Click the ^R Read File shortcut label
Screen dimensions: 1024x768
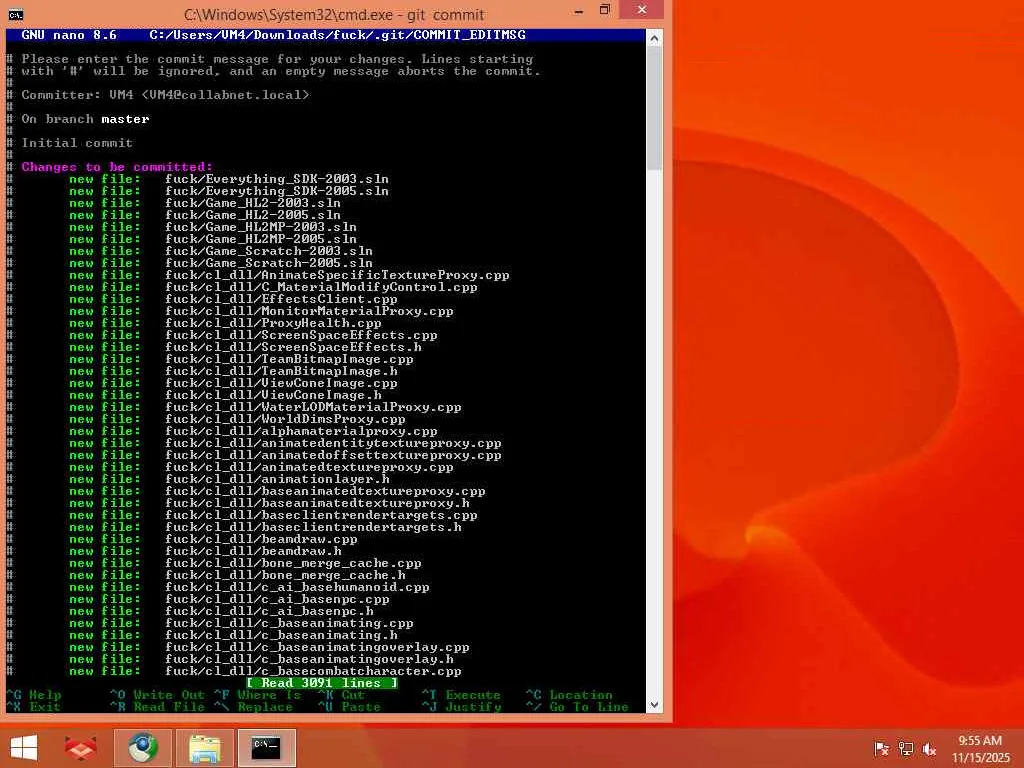coord(157,707)
